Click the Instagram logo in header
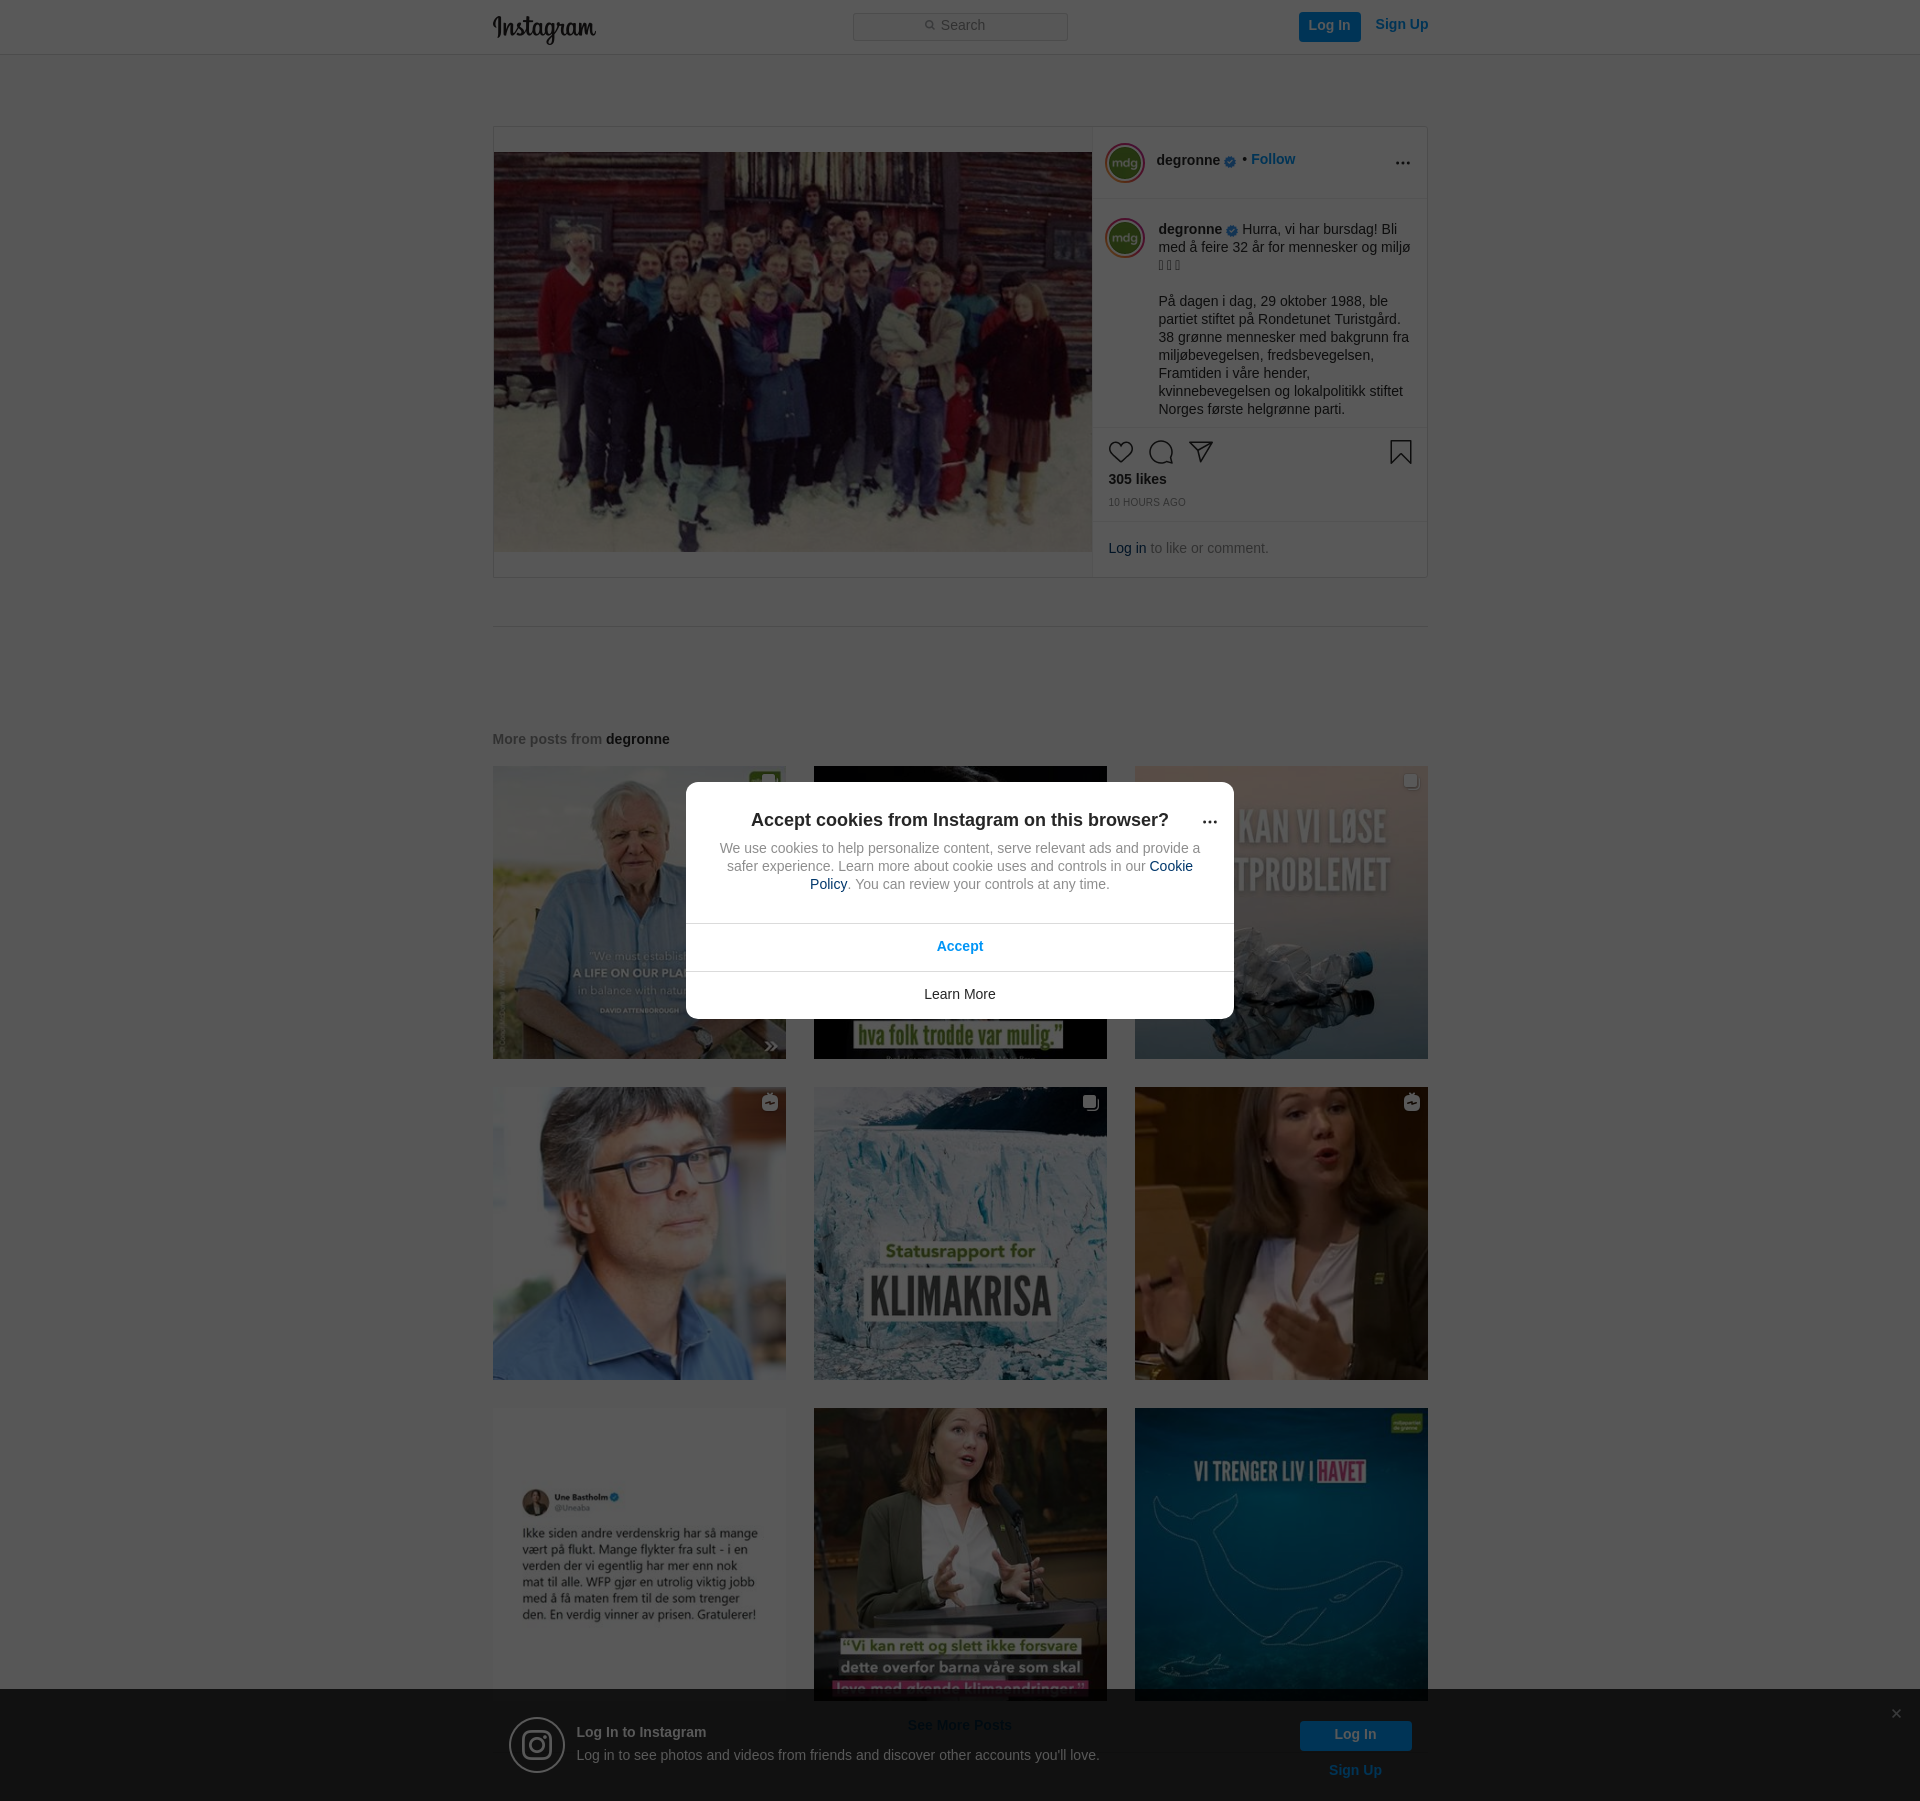The width and height of the screenshot is (1920, 1801). point(544,29)
